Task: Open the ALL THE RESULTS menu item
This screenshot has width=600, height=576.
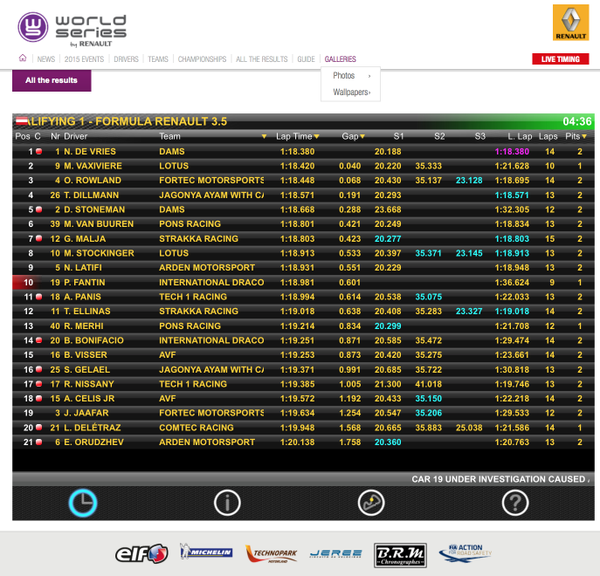Action: (x=262, y=59)
